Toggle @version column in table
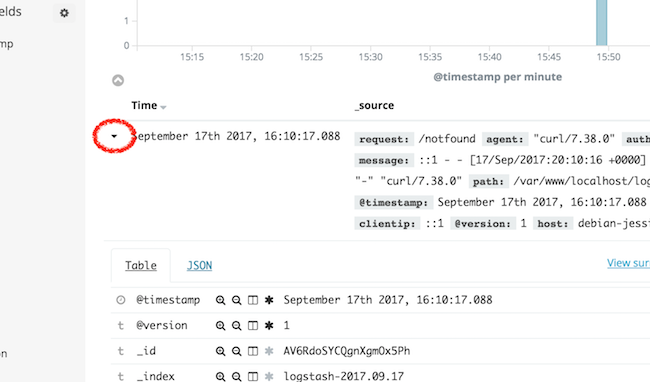The height and width of the screenshot is (382, 650). pos(253,326)
